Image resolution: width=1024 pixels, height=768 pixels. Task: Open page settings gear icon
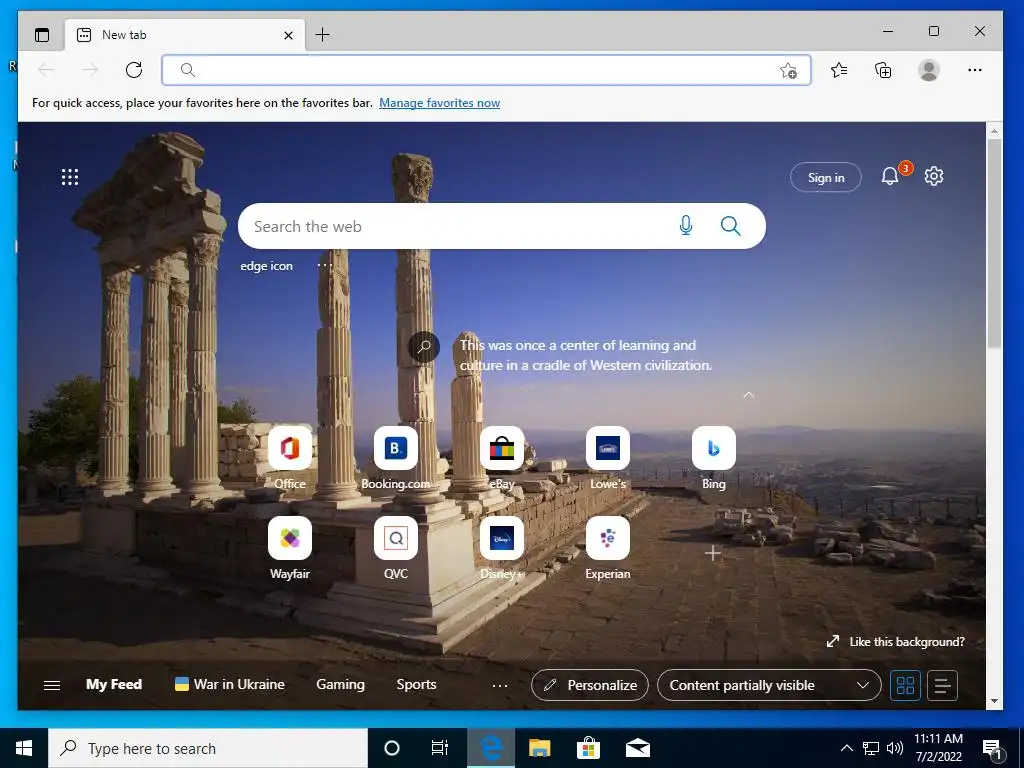(934, 176)
